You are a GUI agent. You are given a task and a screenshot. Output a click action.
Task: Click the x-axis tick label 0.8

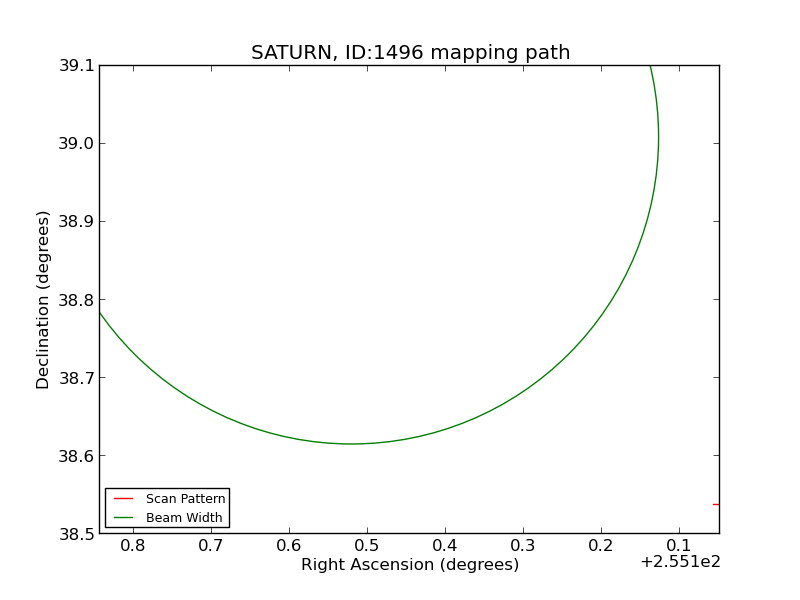[x=133, y=546]
